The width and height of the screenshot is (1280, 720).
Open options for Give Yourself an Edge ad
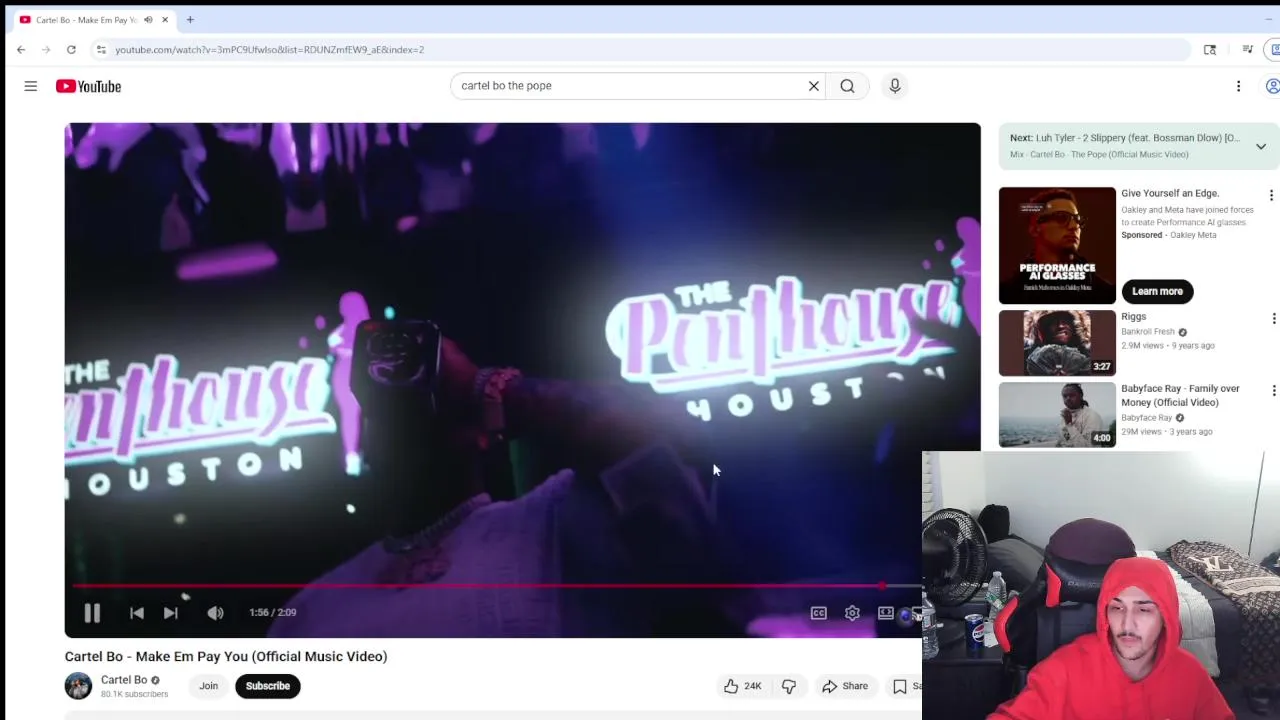1271,195
